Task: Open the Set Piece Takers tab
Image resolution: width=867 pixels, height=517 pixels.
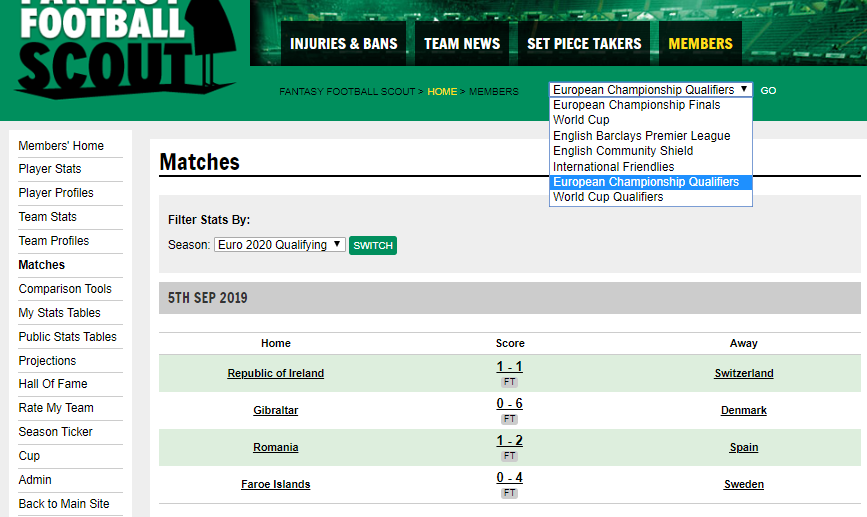Action: tap(584, 44)
